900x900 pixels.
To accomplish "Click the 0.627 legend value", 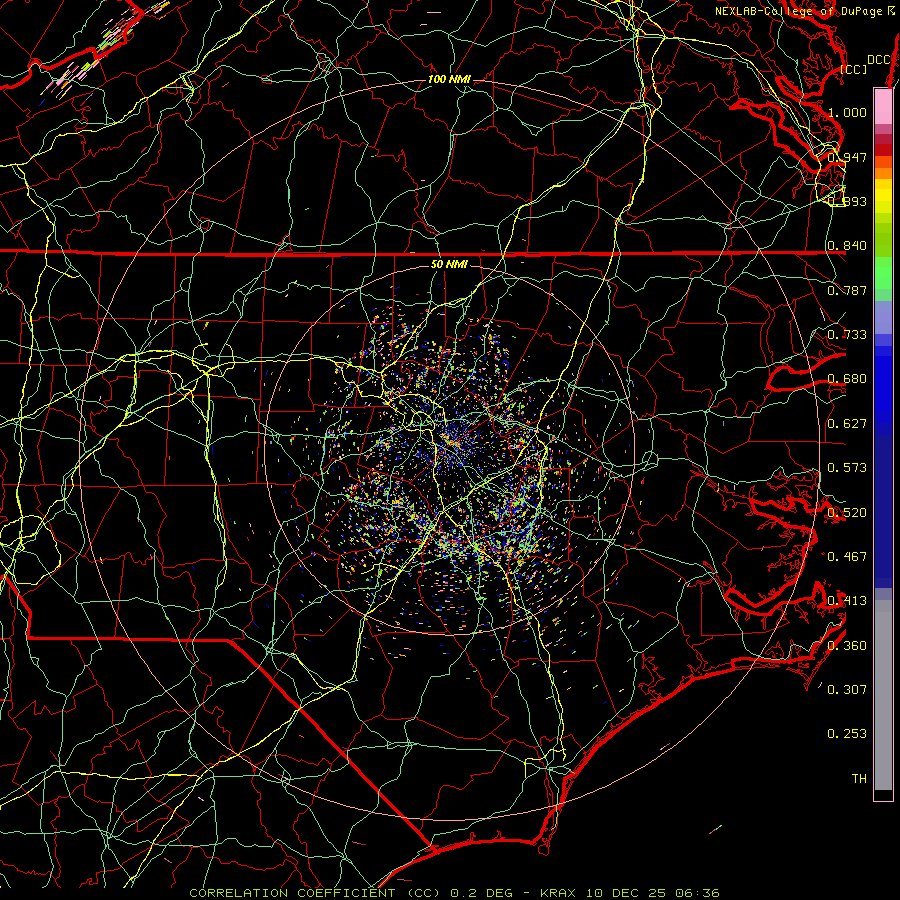I will [847, 424].
